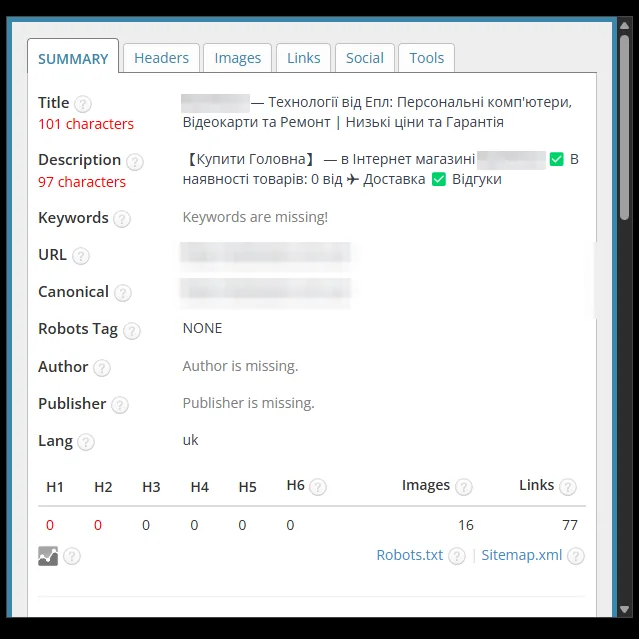Click the help icon next to Robots Tag
Image resolution: width=639 pixels, height=639 pixels.
point(132,331)
